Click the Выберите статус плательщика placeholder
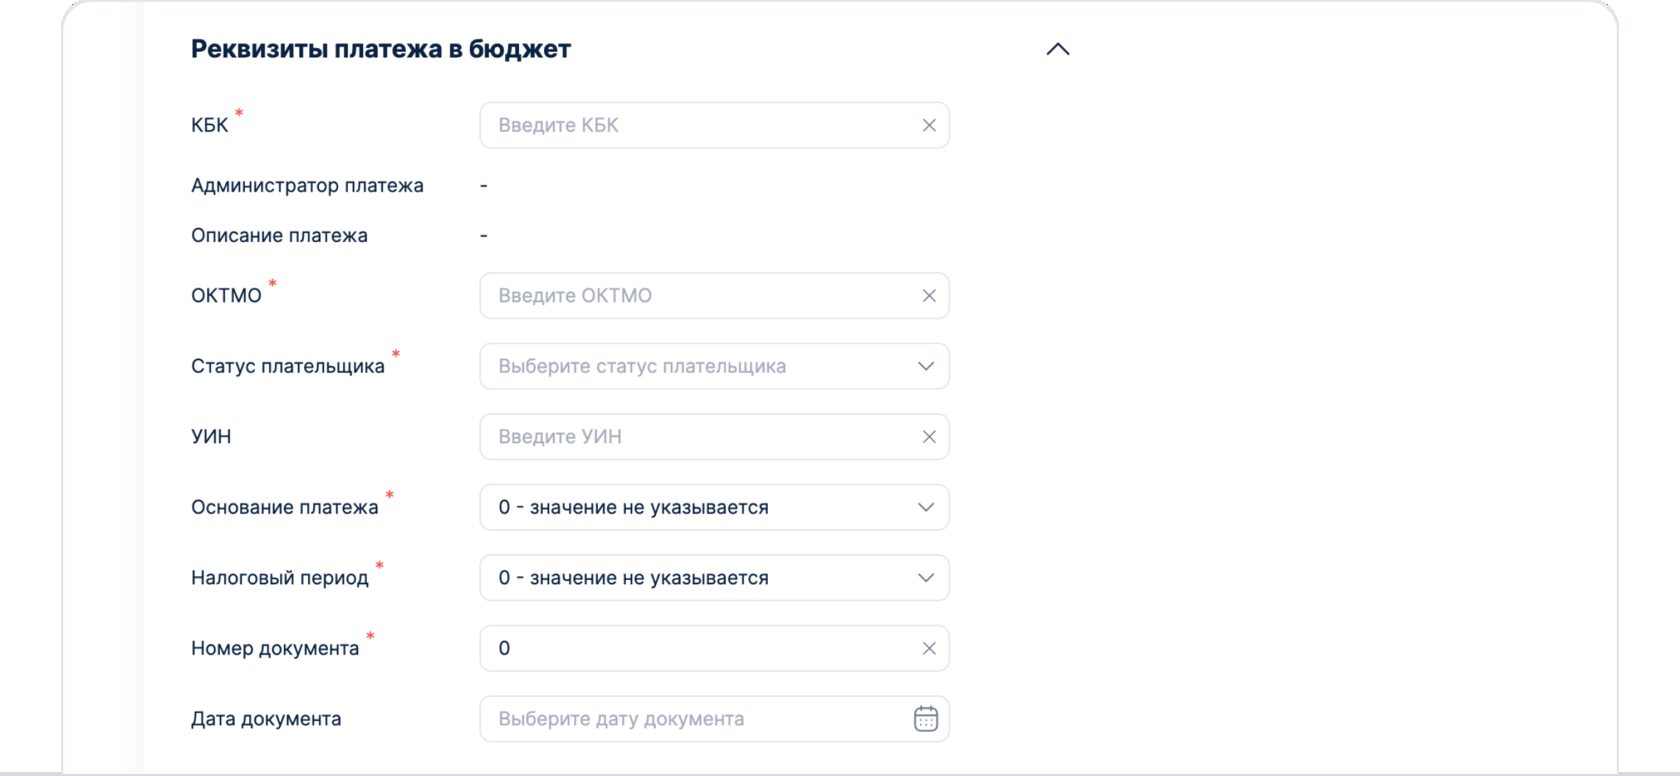Screen dimensions: 1680x776 (x=642, y=366)
